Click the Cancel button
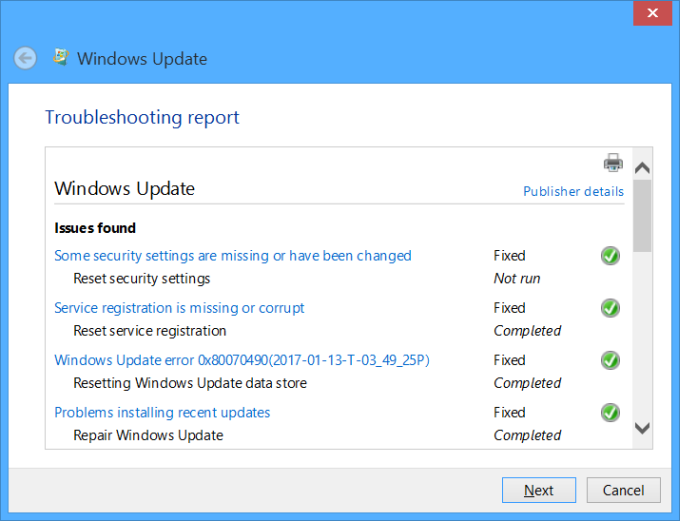Image resolution: width=680 pixels, height=521 pixels. click(x=623, y=490)
